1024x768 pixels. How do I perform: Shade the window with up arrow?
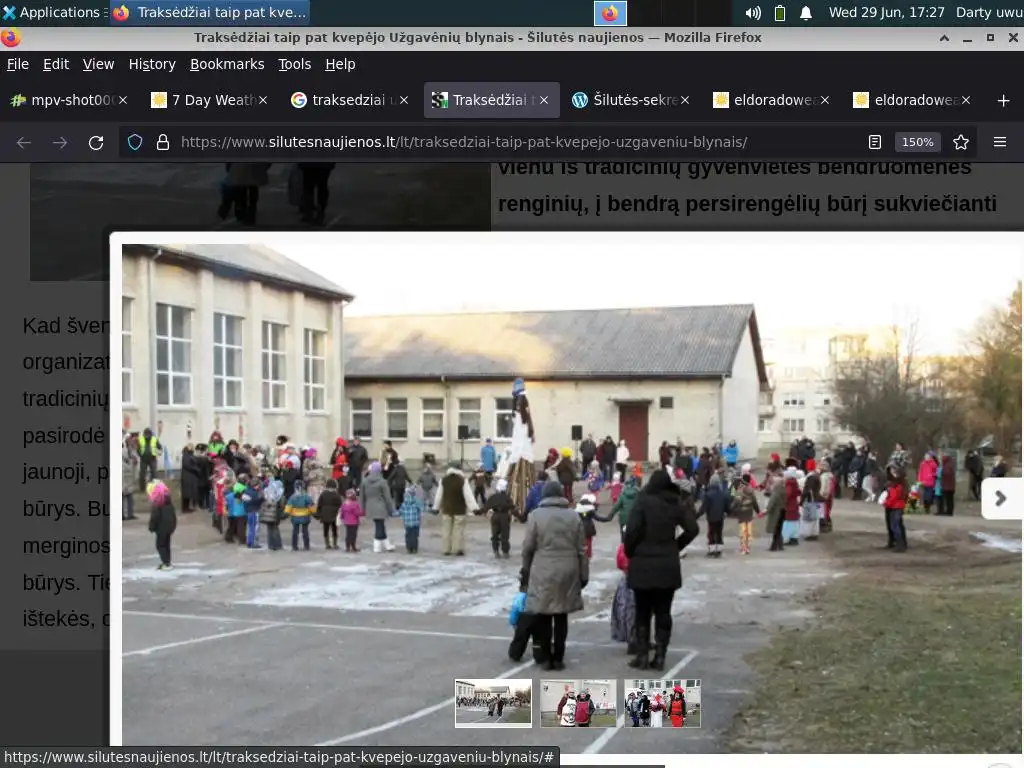click(x=944, y=38)
